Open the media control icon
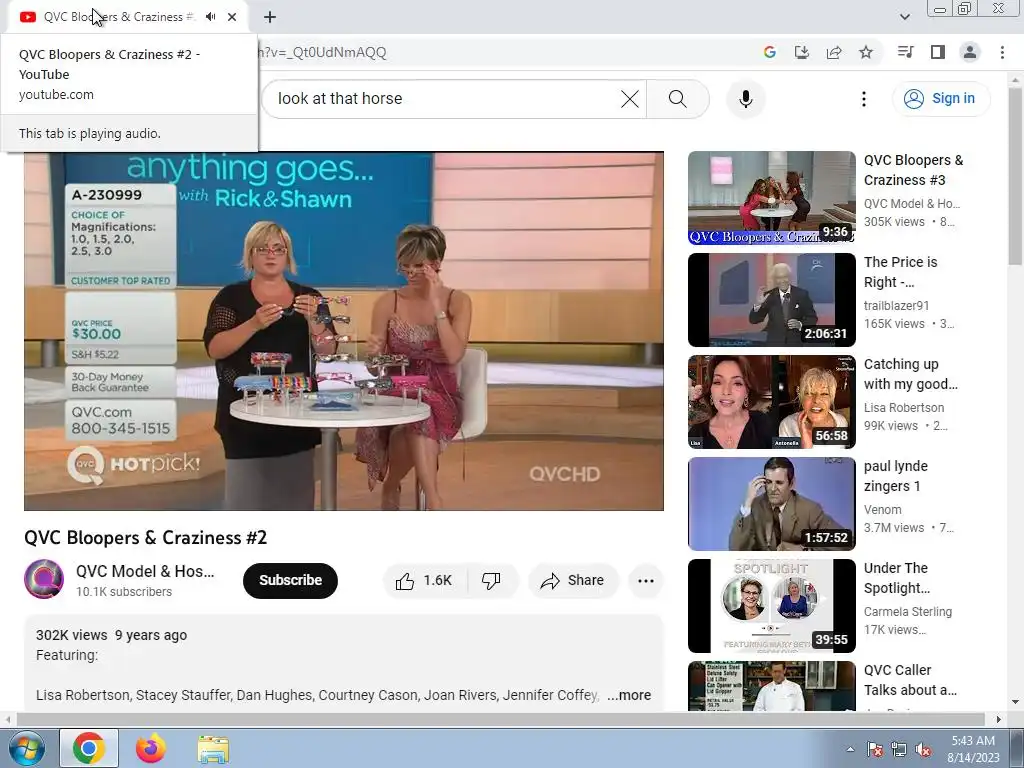The image size is (1024, 768). (x=905, y=52)
